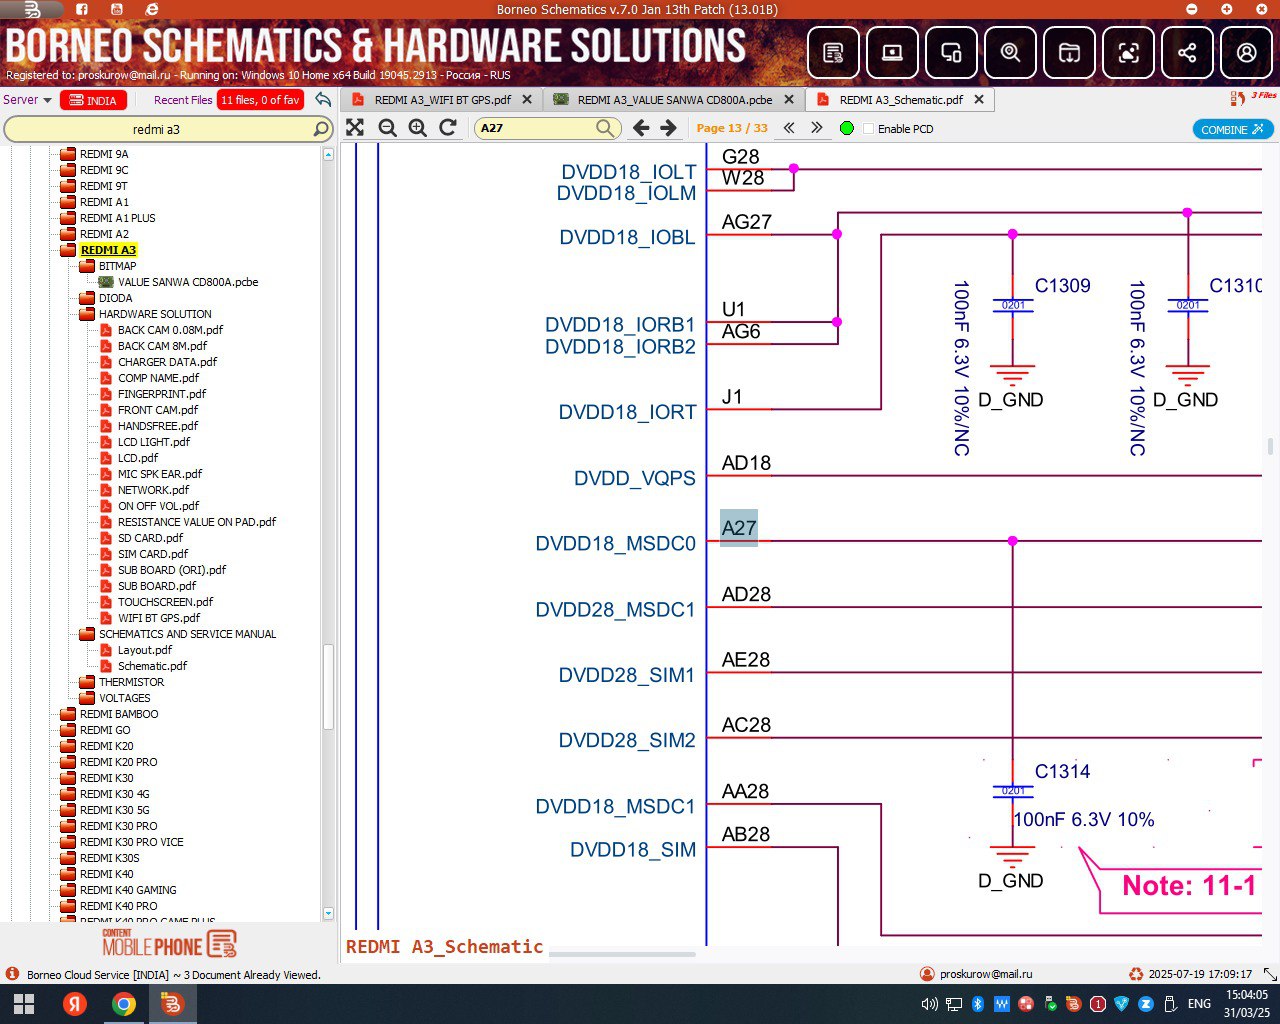Click the refresh icon beside timestamp
Viewport: 1280px width, 1024px height.
pyautogui.click(x=1135, y=974)
